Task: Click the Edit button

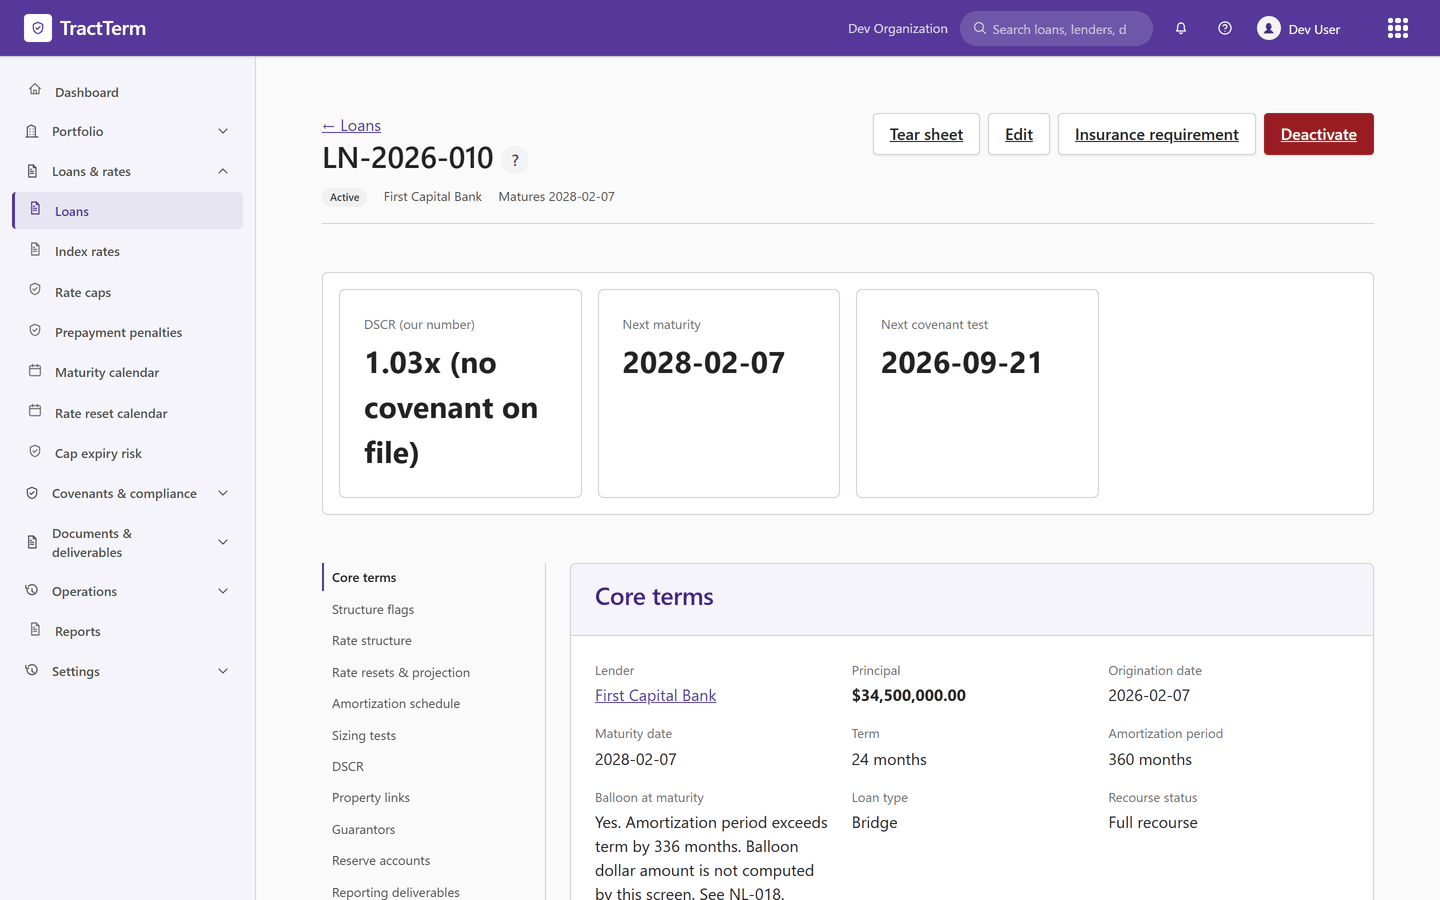Action: (1019, 134)
